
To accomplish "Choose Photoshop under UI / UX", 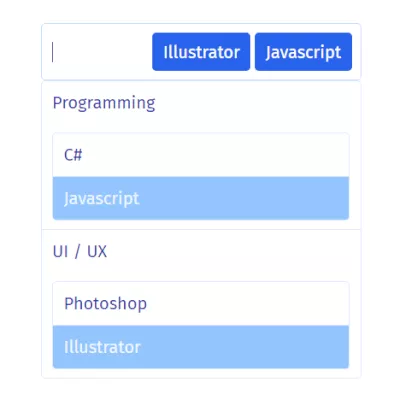I will tap(201, 304).
